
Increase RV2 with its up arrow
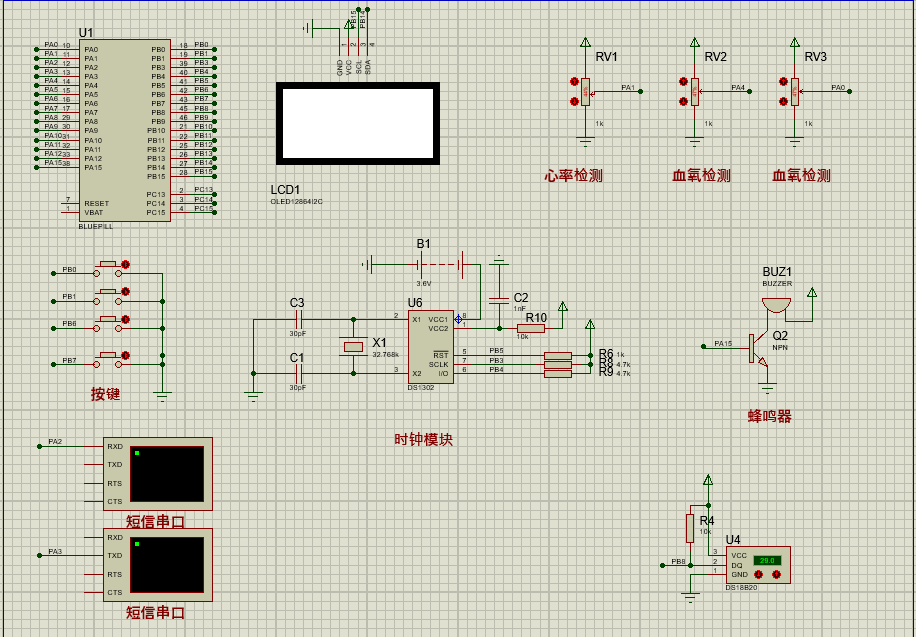683,82
